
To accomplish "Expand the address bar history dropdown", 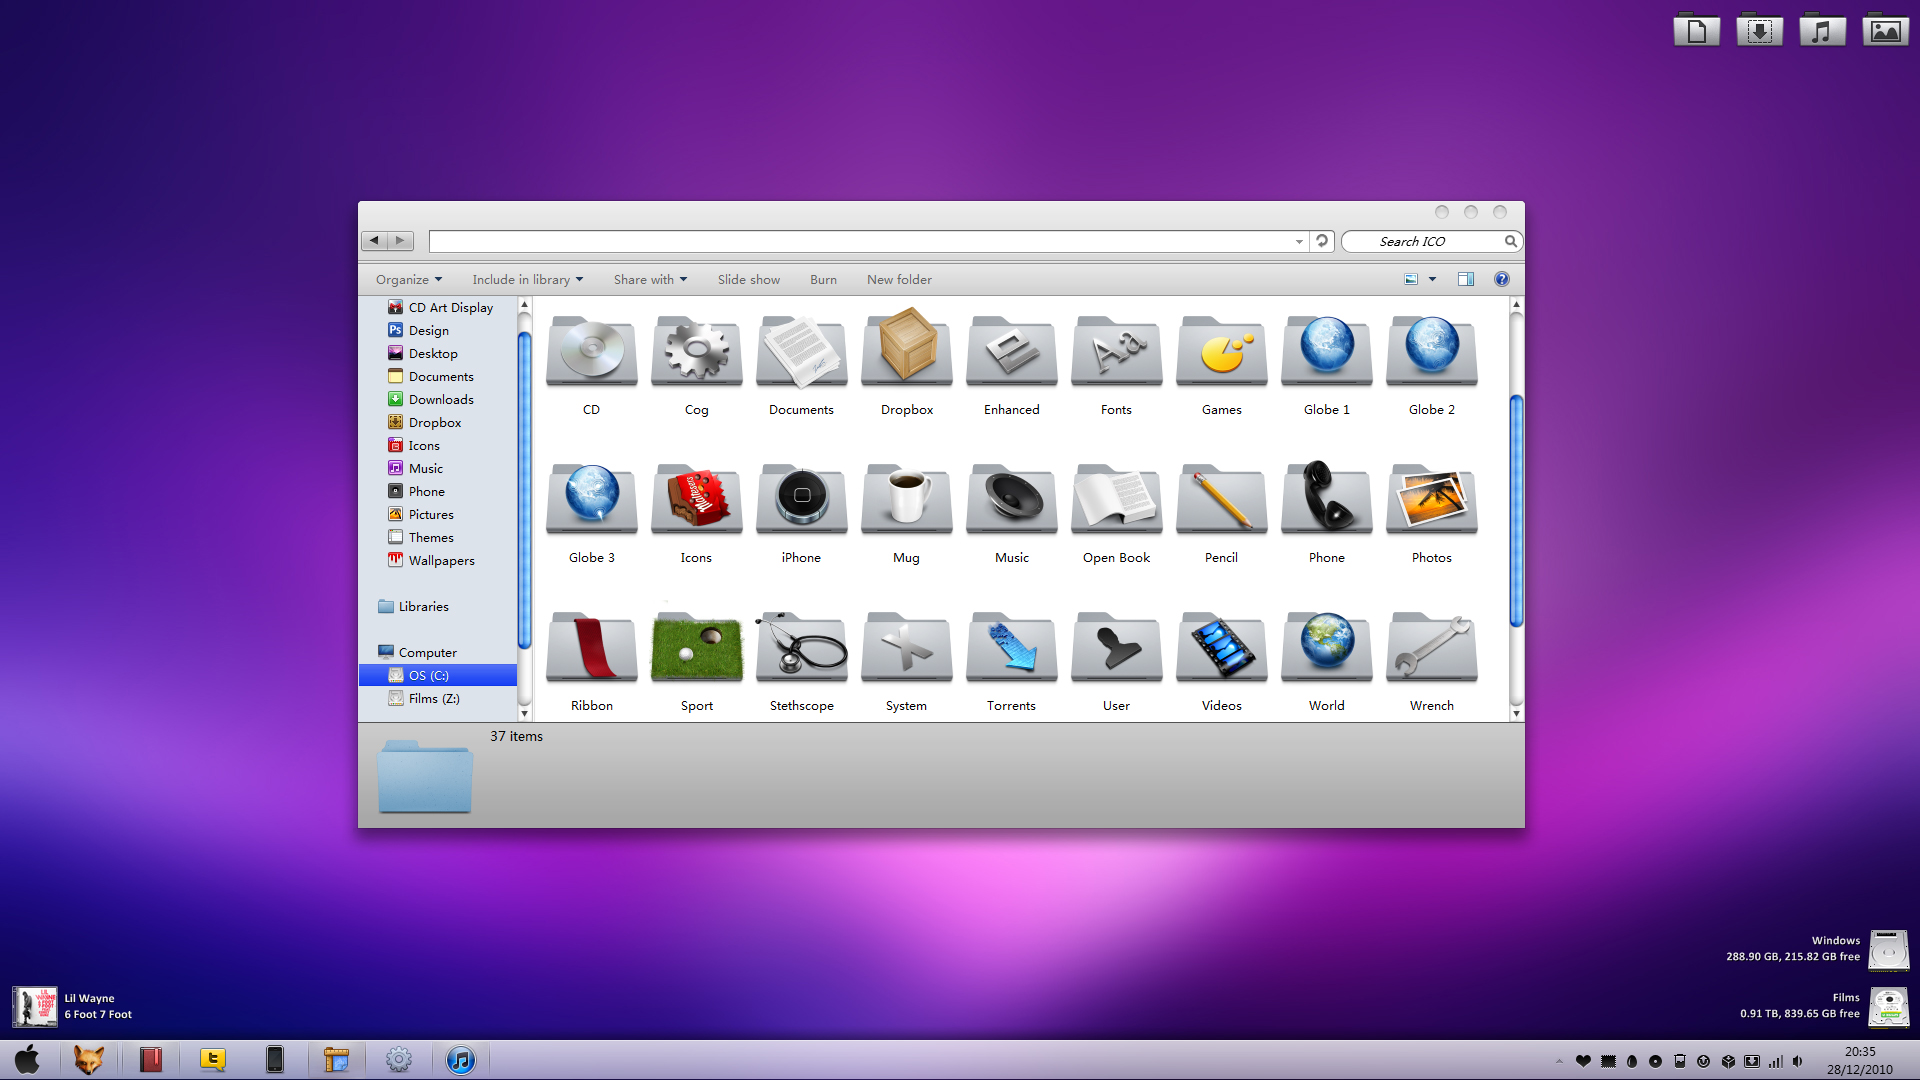I will [1299, 242].
